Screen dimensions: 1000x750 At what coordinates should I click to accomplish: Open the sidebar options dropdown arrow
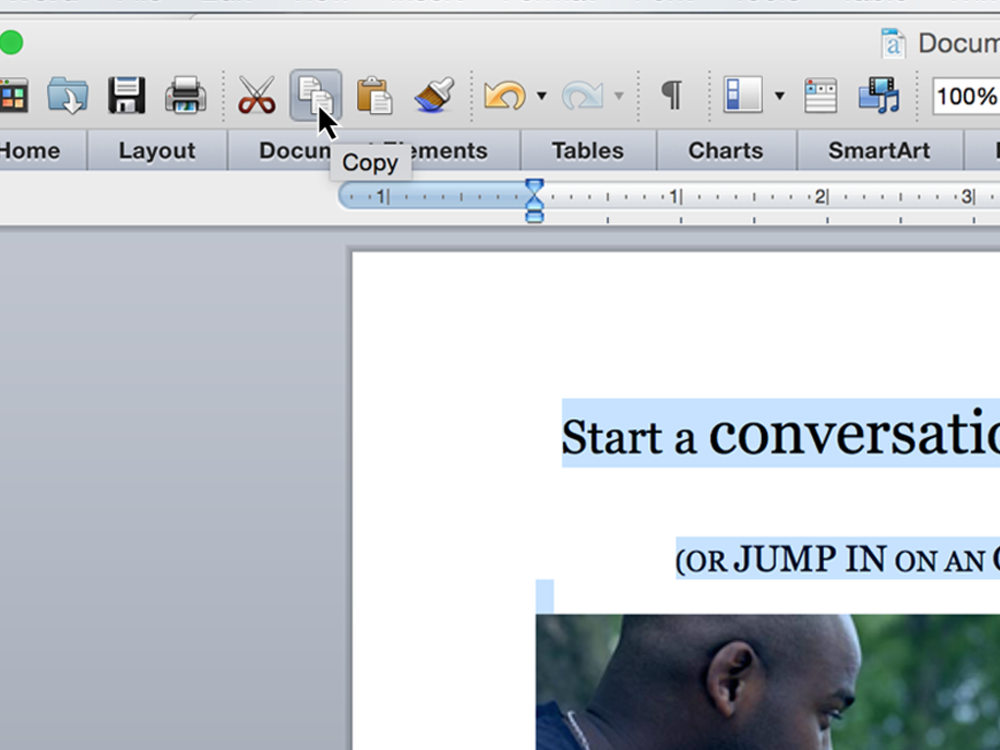click(779, 96)
